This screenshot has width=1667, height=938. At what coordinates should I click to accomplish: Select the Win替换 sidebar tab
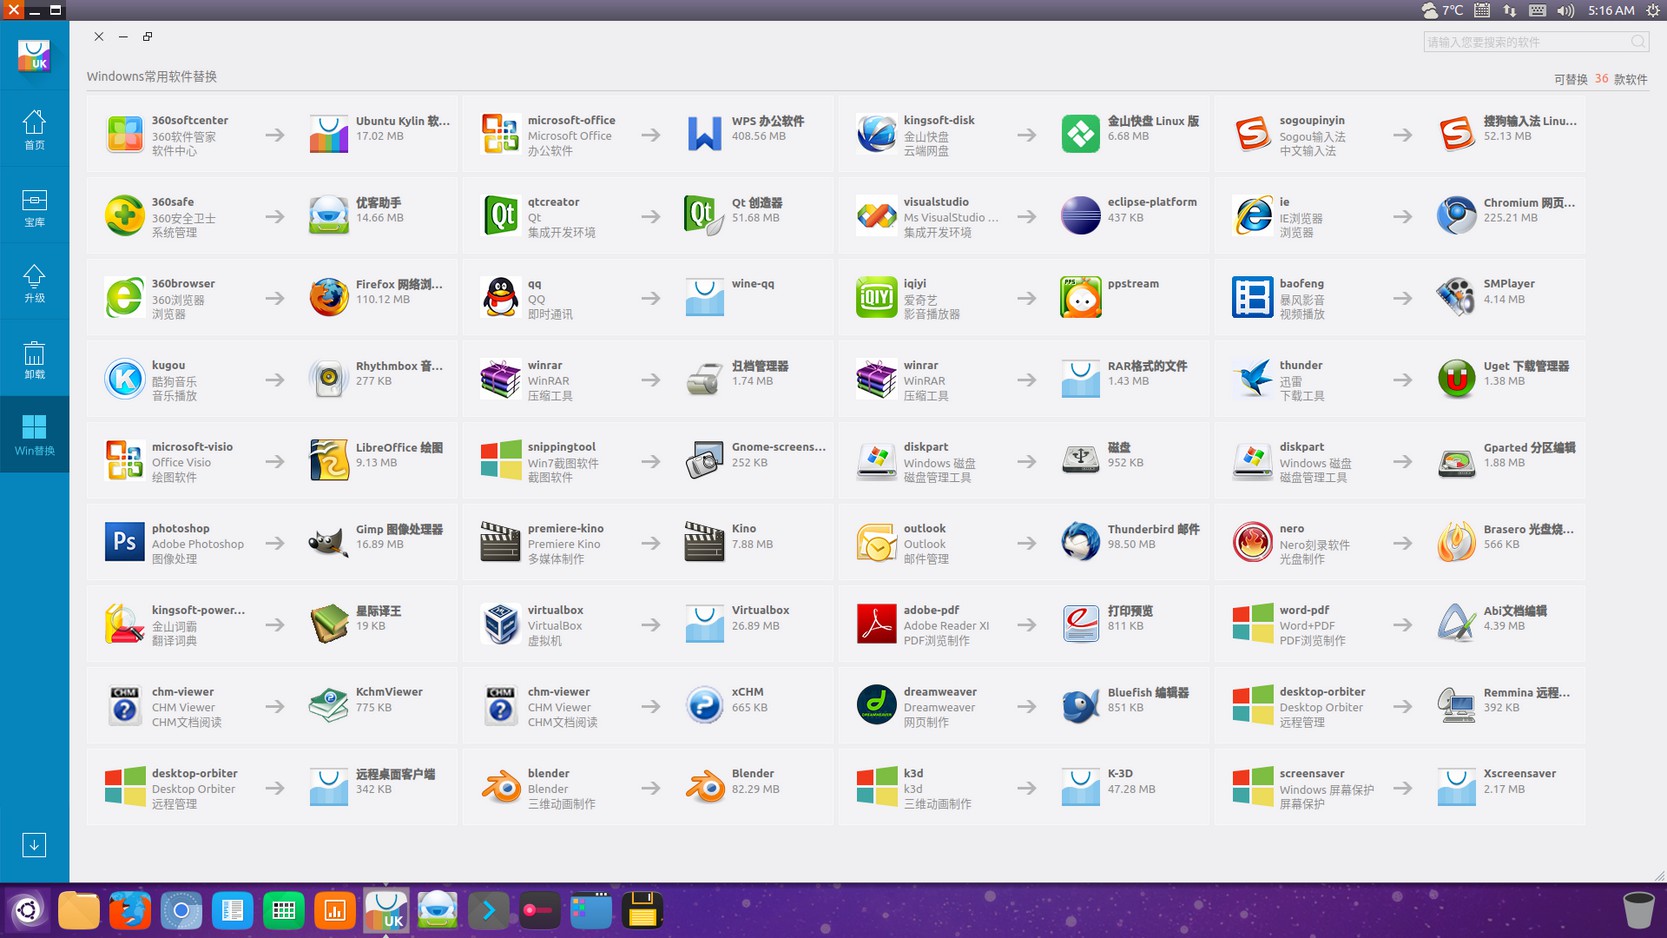(x=34, y=434)
